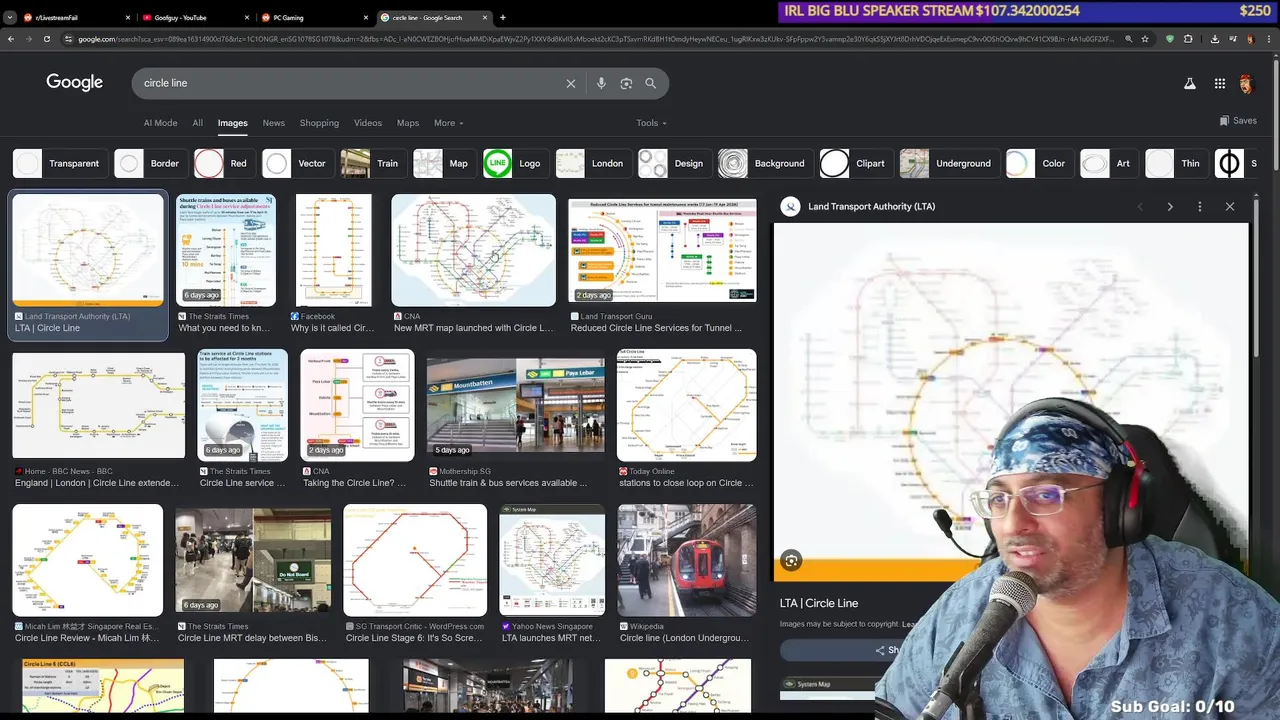Filter images by the Map chip
The image size is (1280, 720).
(444, 163)
